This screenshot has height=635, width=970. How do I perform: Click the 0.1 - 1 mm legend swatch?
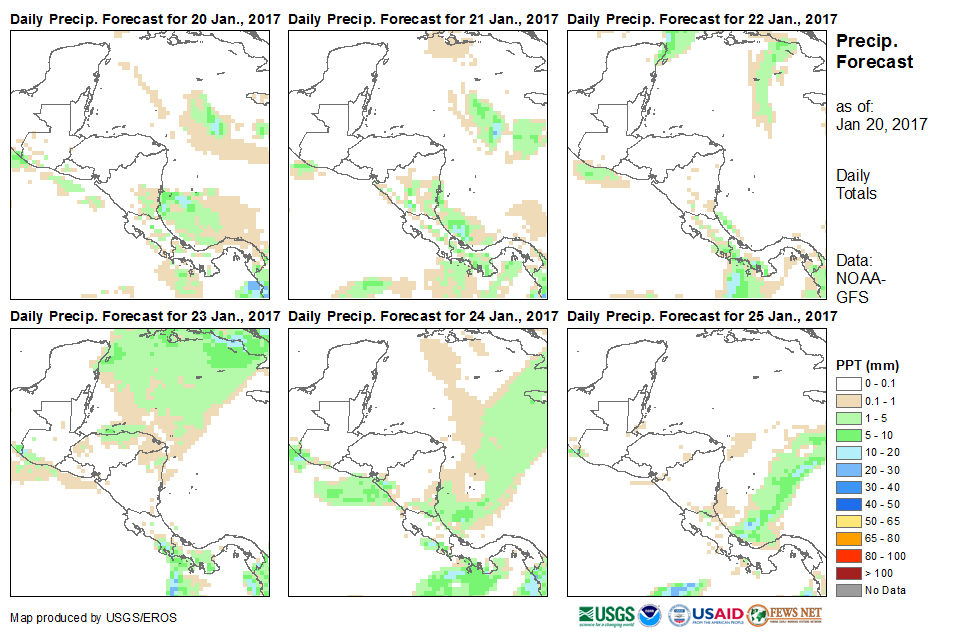point(847,400)
